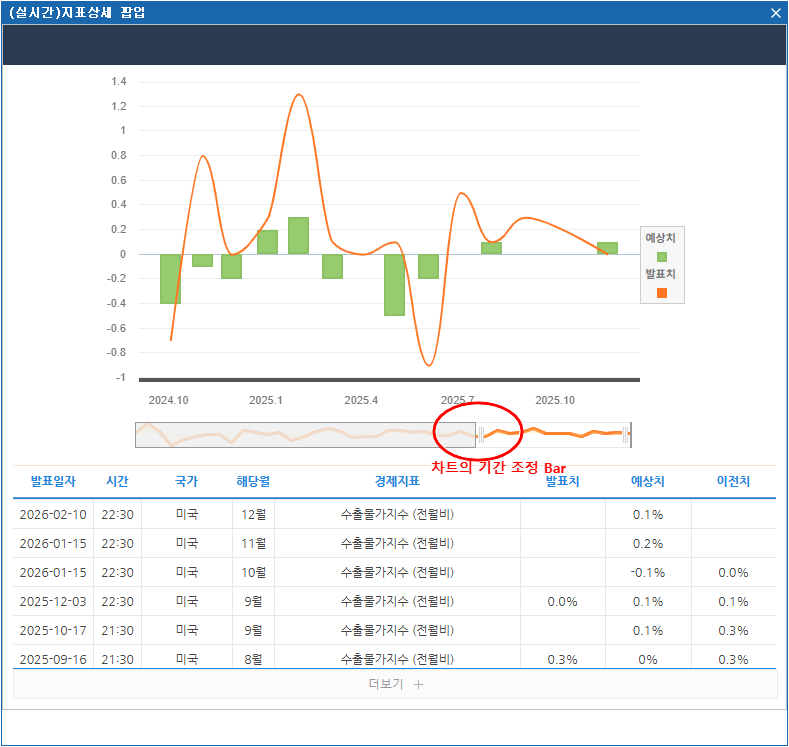The width and height of the screenshot is (789, 747).
Task: Click the 11월 cell in the table
Action: pyautogui.click(x=253, y=544)
